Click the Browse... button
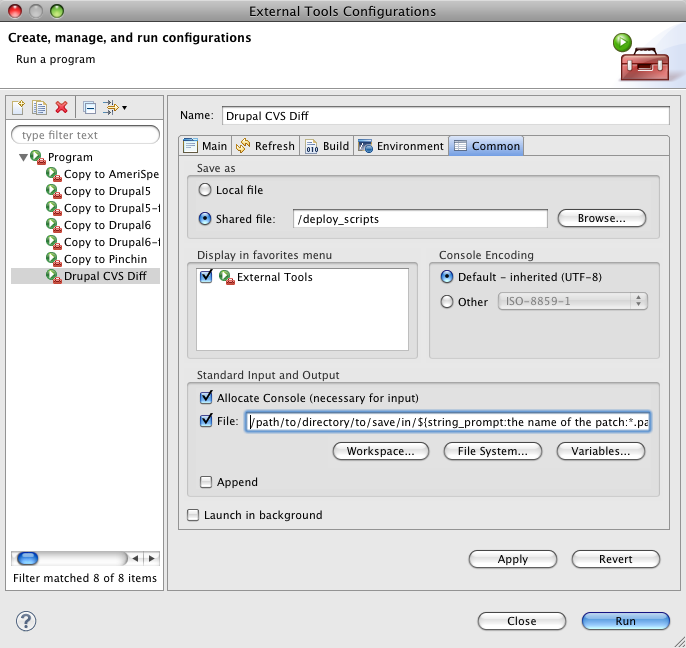The height and width of the screenshot is (648, 686). pyautogui.click(x=601, y=218)
